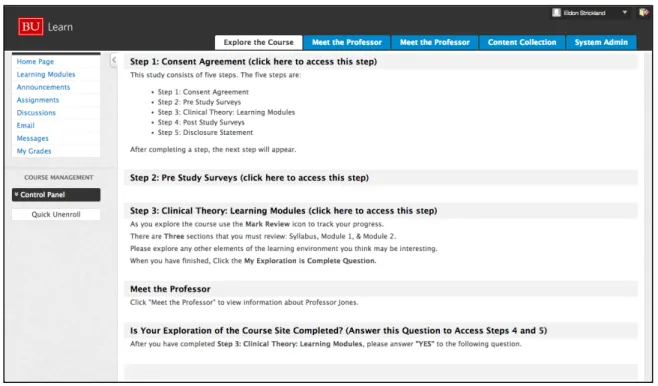Open Messages in the sidebar
This screenshot has height=386, width=658.
point(32,138)
